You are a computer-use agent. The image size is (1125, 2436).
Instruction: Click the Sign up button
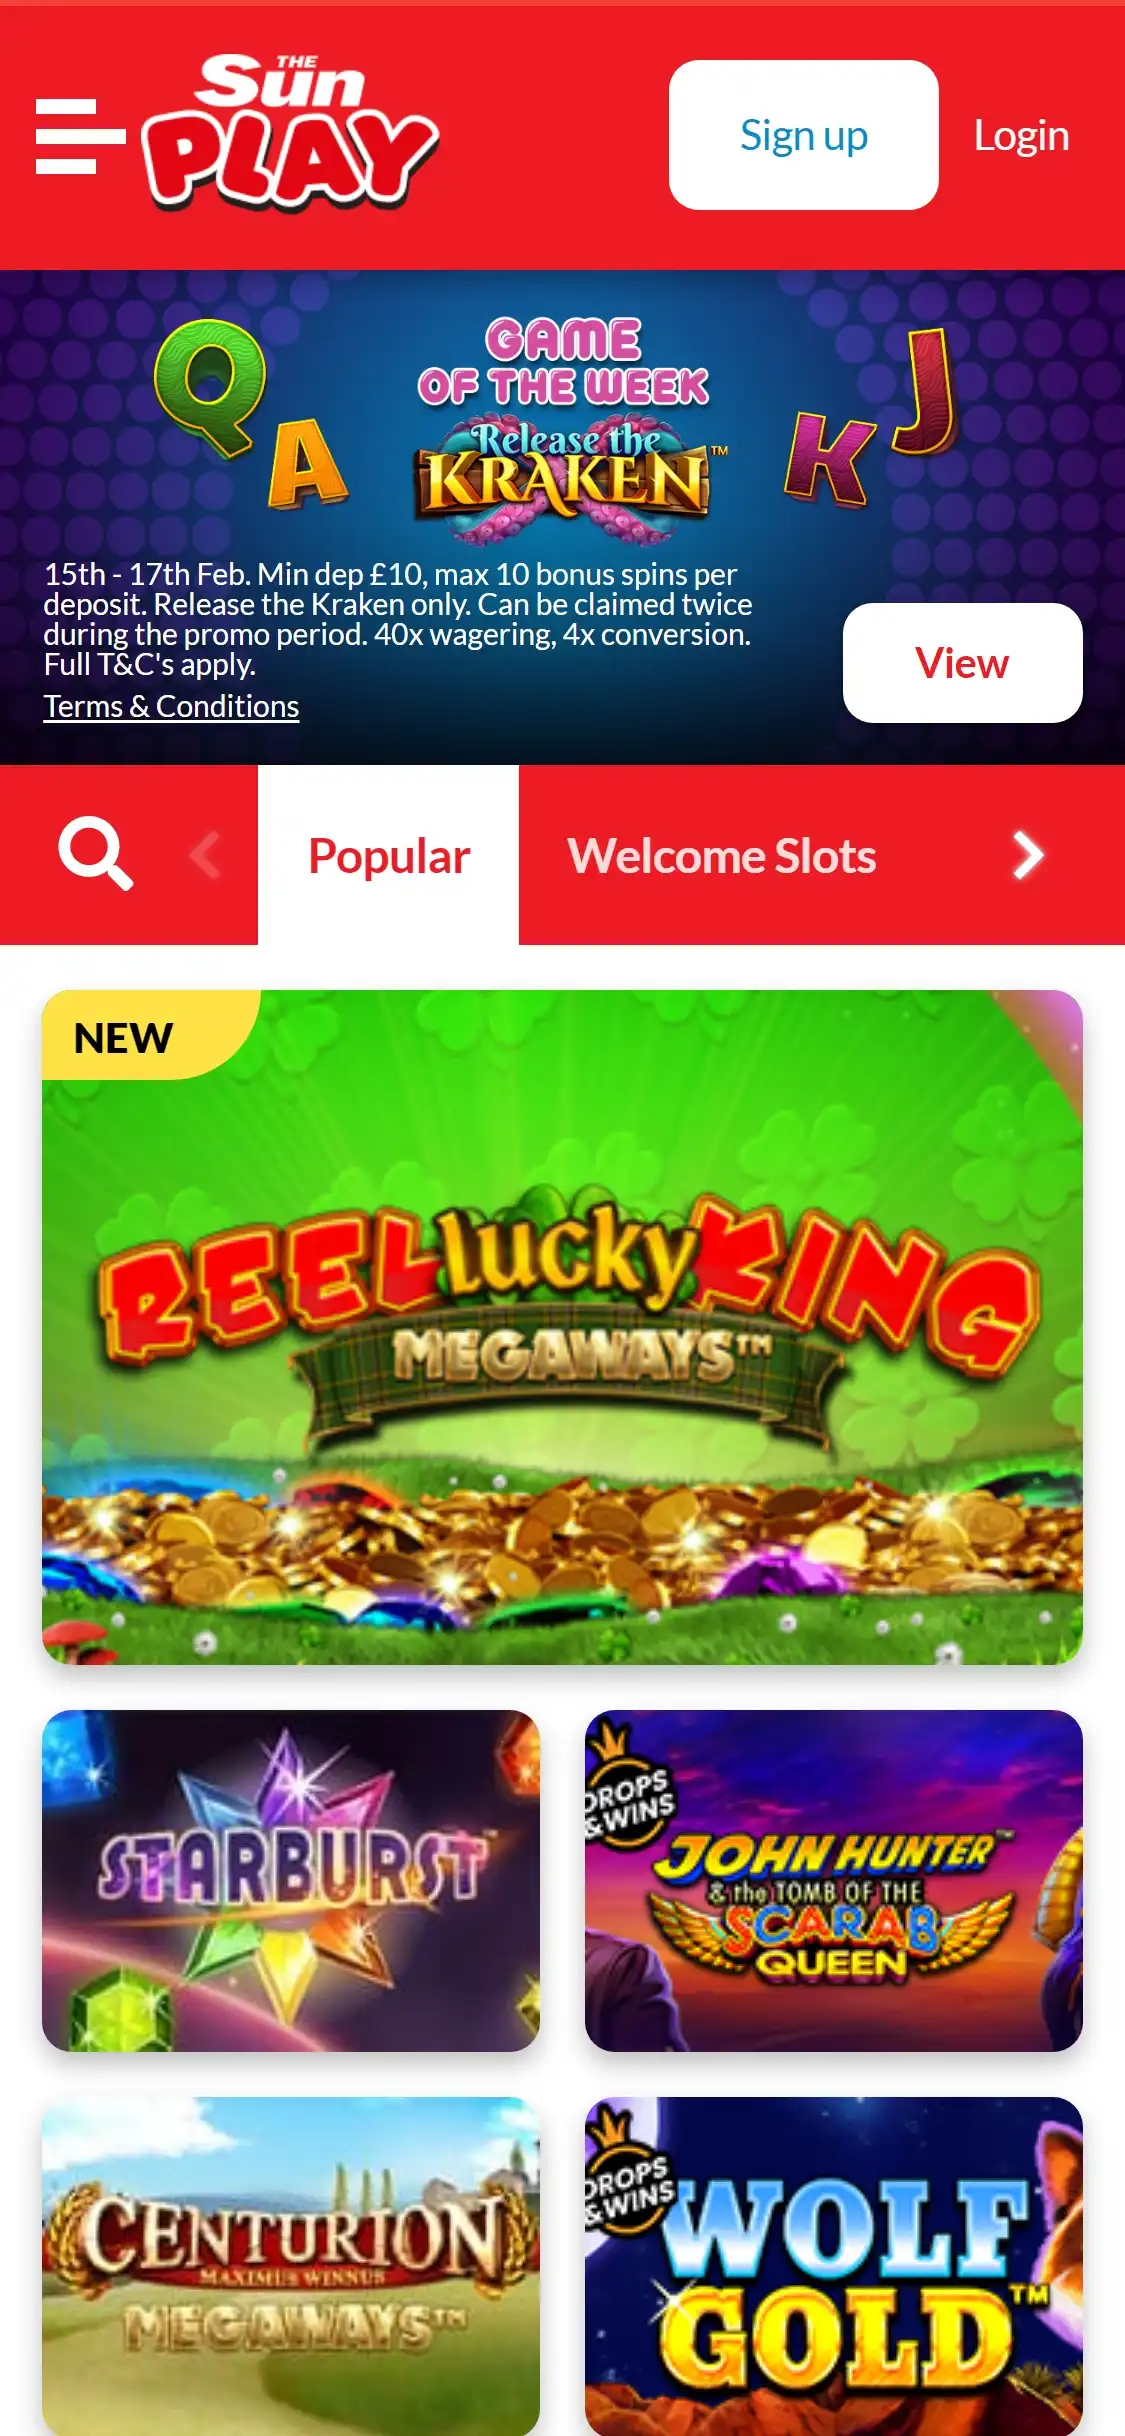(x=804, y=135)
